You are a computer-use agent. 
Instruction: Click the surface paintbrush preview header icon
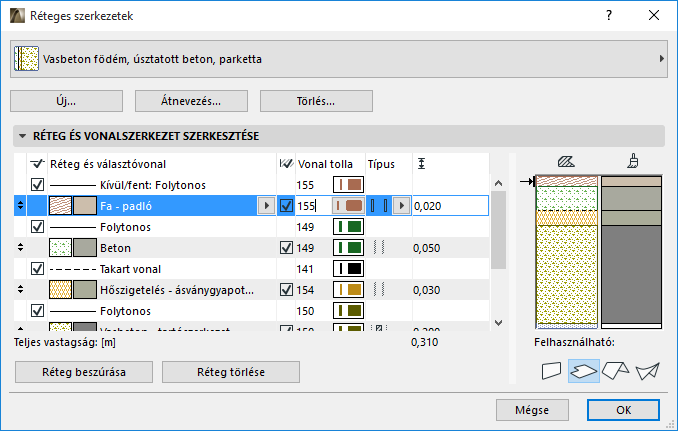tap(633, 161)
